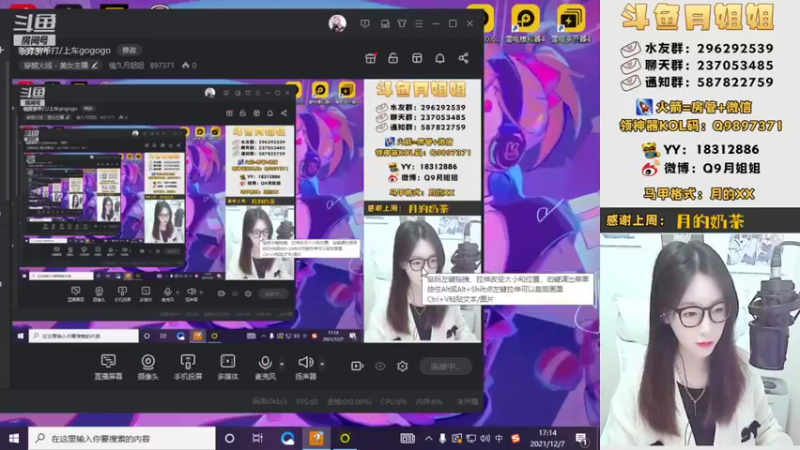Screen dimensions: 800x450
Task: Click the 连接中... start button
Action: pyautogui.click(x=445, y=366)
